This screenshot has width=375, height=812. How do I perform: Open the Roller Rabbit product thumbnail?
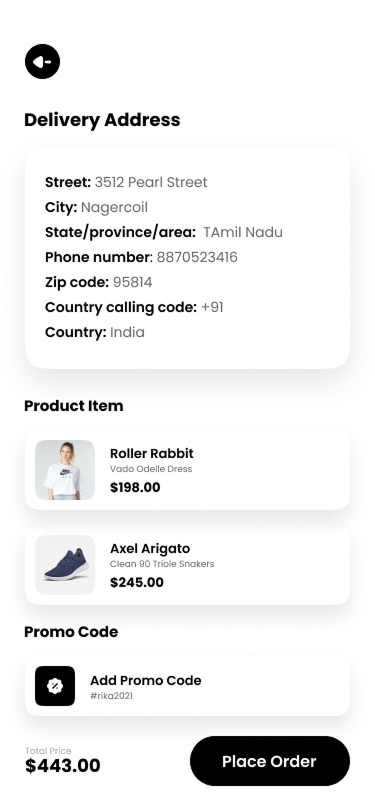pyautogui.click(x=65, y=470)
